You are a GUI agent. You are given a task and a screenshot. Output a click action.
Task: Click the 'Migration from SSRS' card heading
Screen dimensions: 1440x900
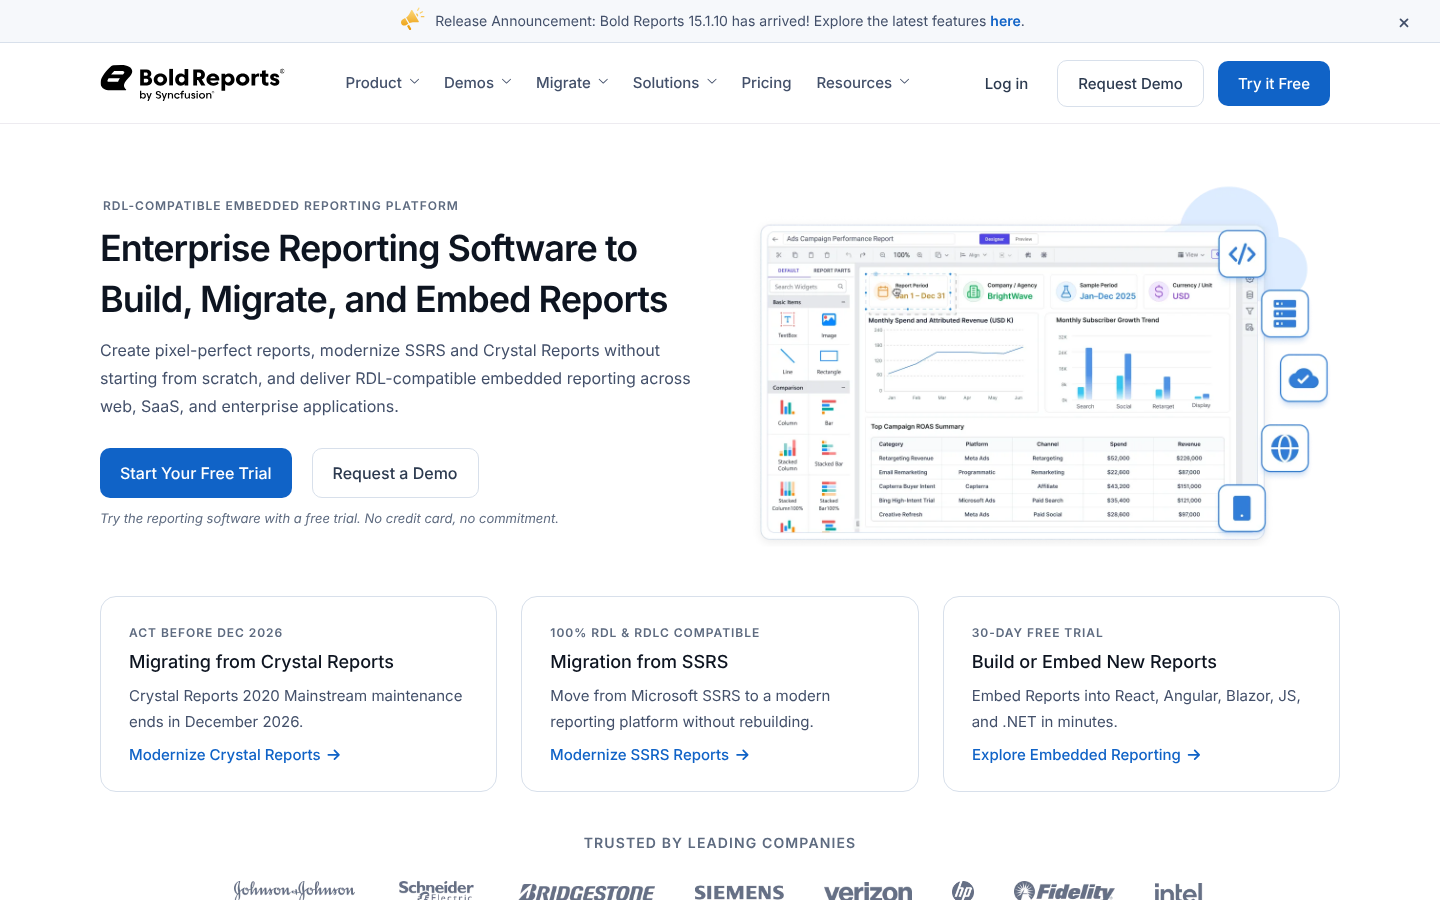click(x=639, y=662)
